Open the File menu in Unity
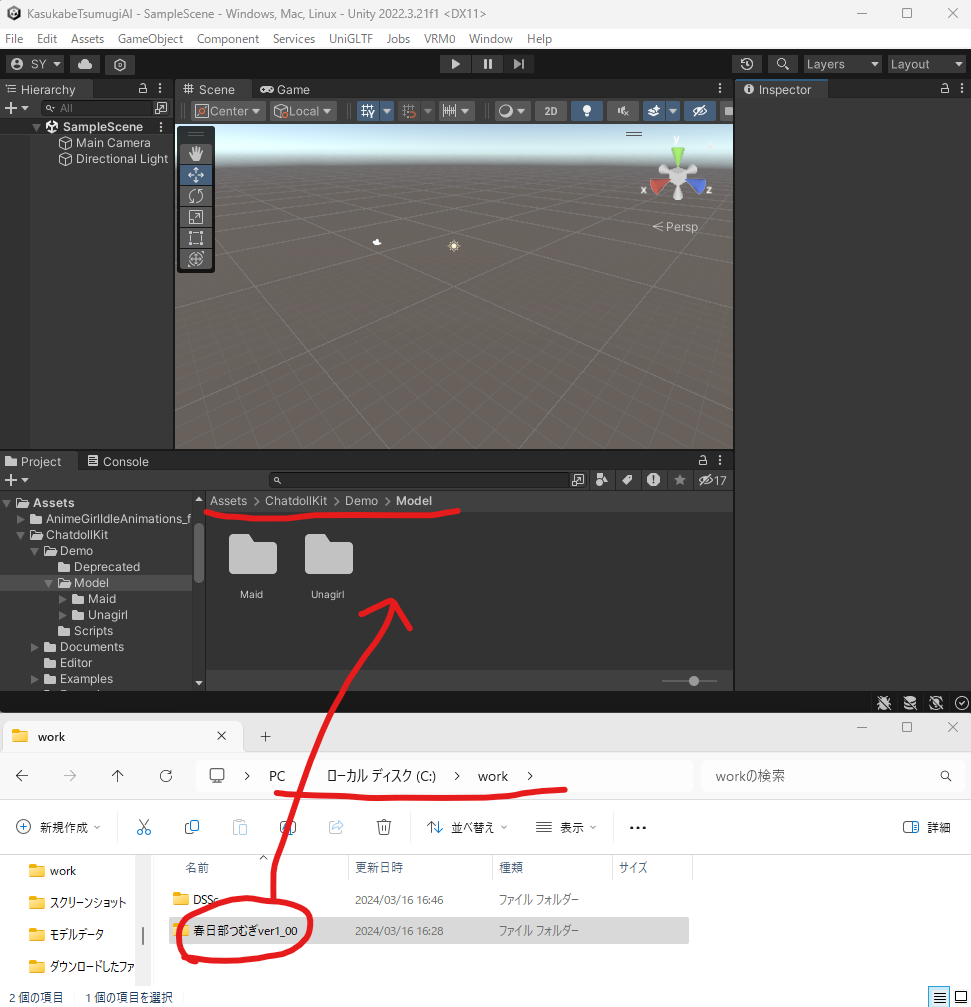This screenshot has width=971, height=1007. click(14, 39)
